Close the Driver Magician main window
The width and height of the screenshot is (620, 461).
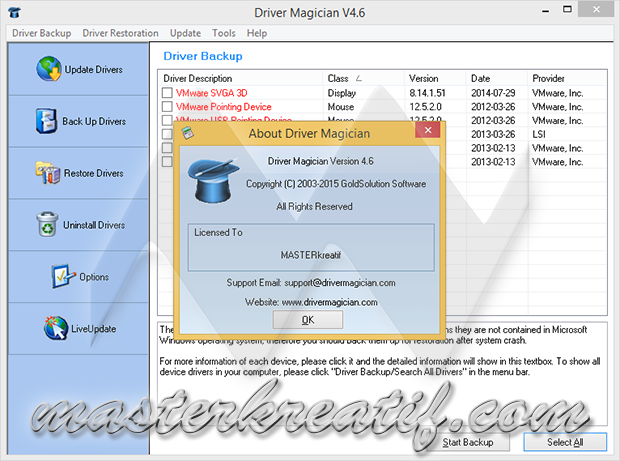tap(596, 9)
